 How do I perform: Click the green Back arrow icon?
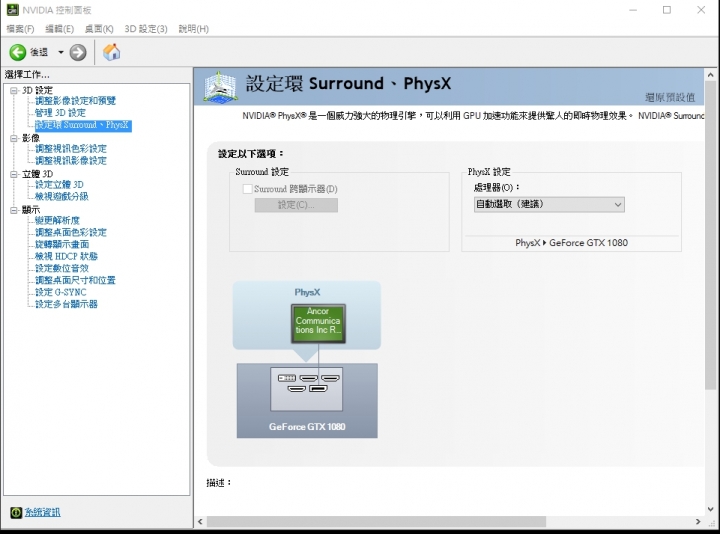18,52
